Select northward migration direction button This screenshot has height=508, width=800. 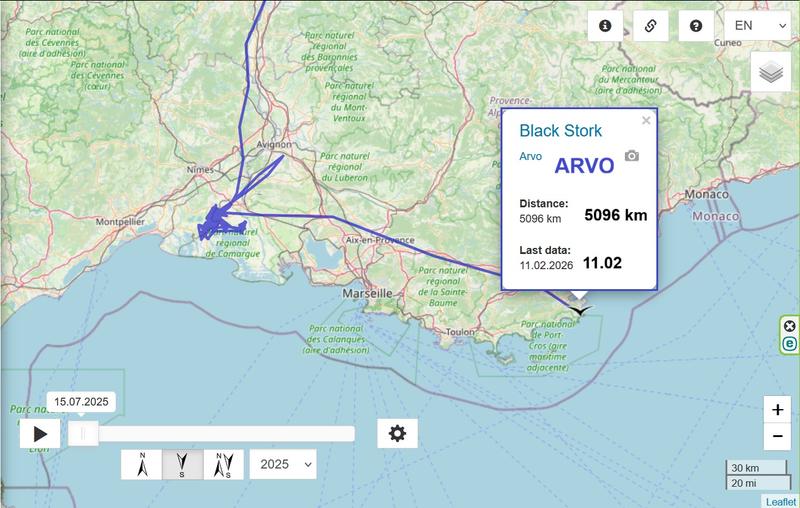[x=142, y=465]
